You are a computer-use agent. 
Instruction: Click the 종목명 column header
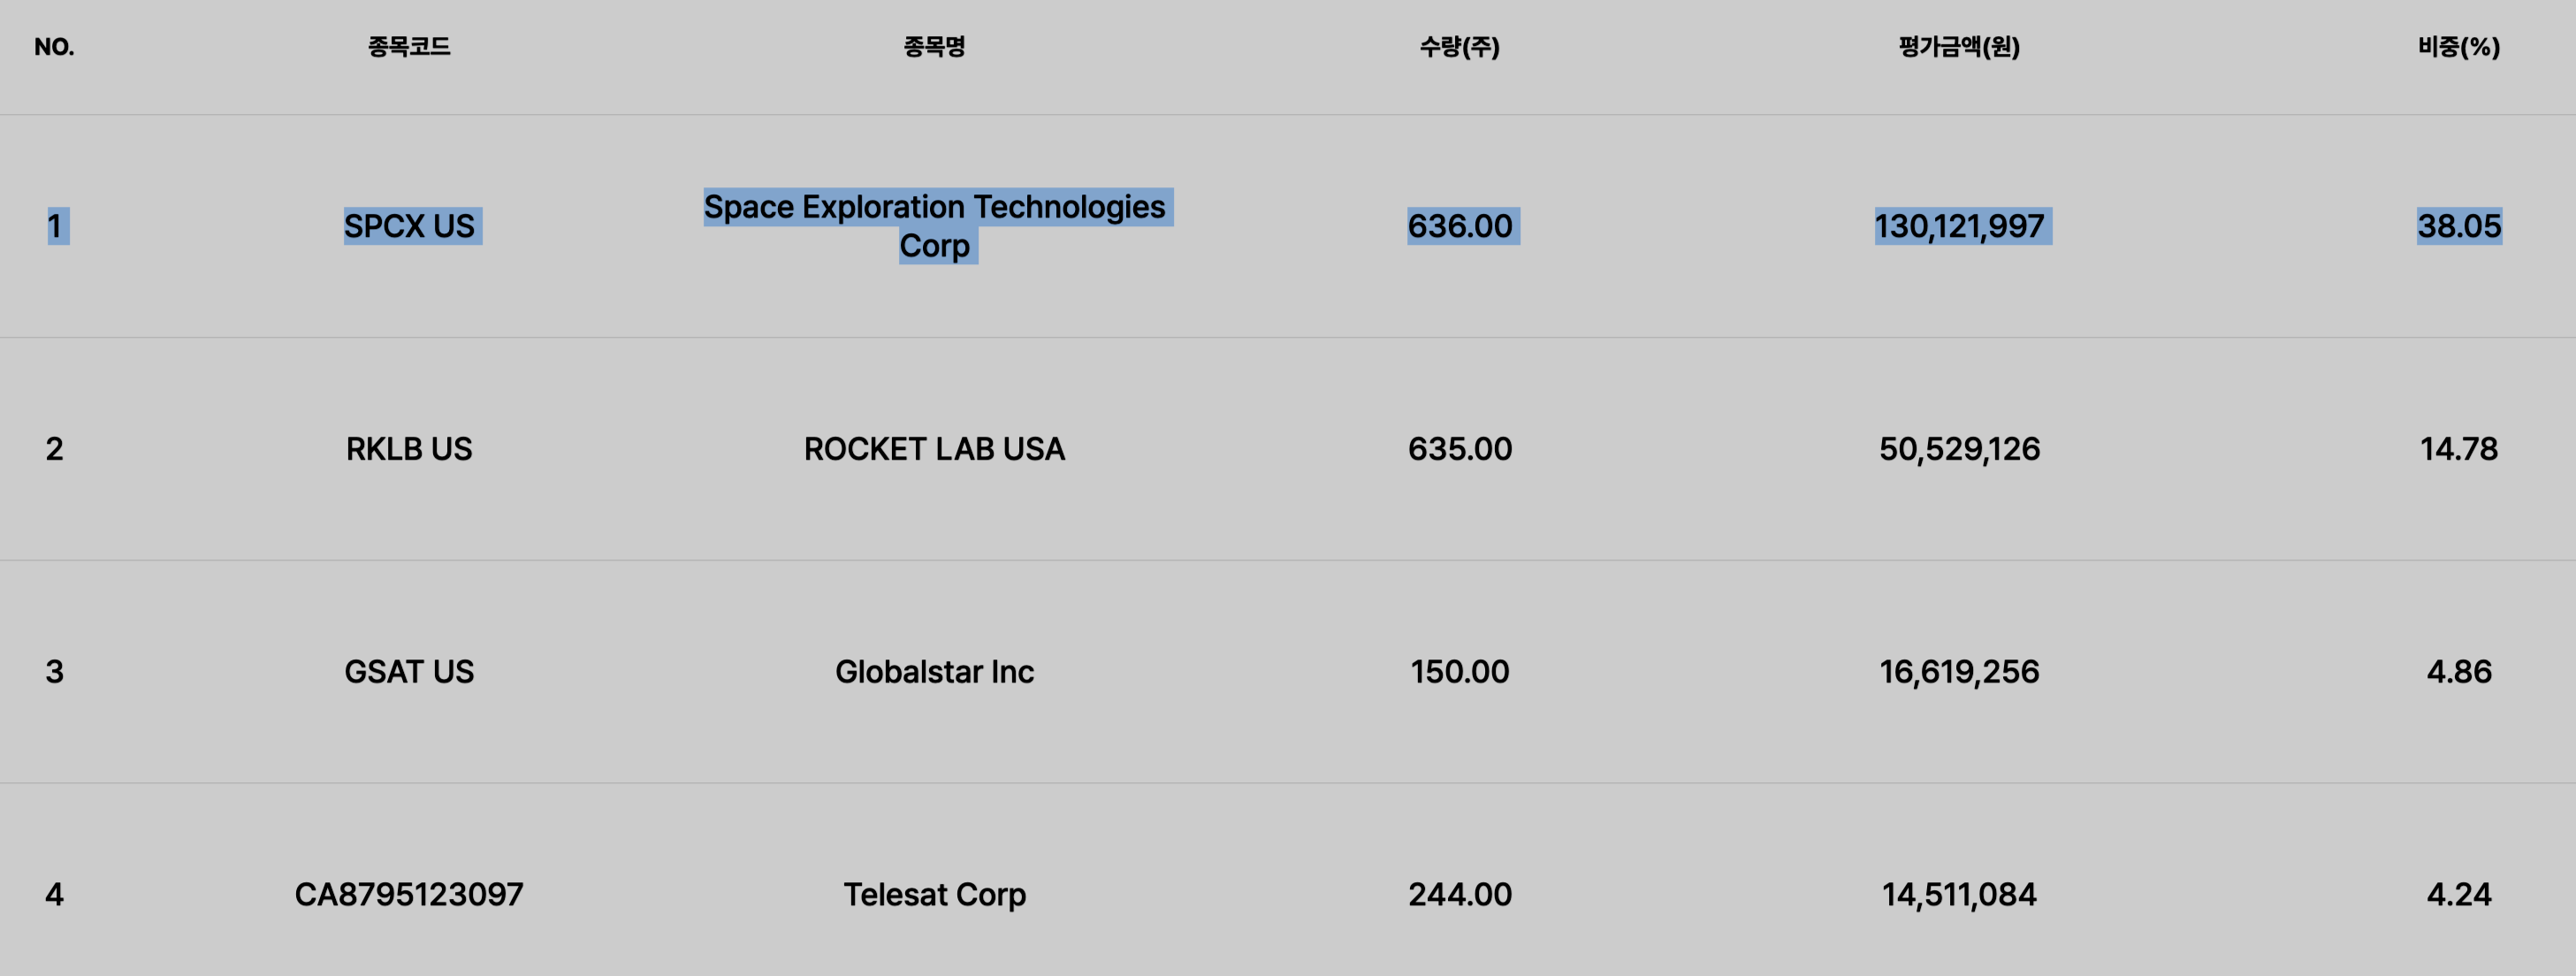point(934,47)
